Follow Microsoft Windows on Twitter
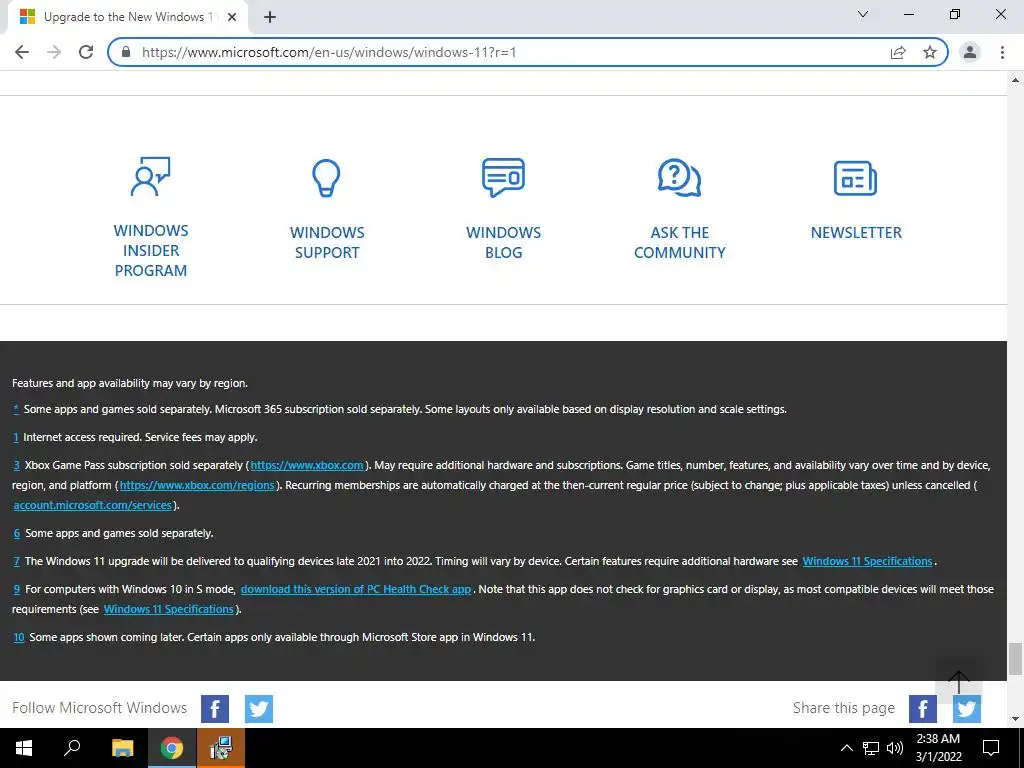This screenshot has width=1024, height=768. [x=259, y=709]
